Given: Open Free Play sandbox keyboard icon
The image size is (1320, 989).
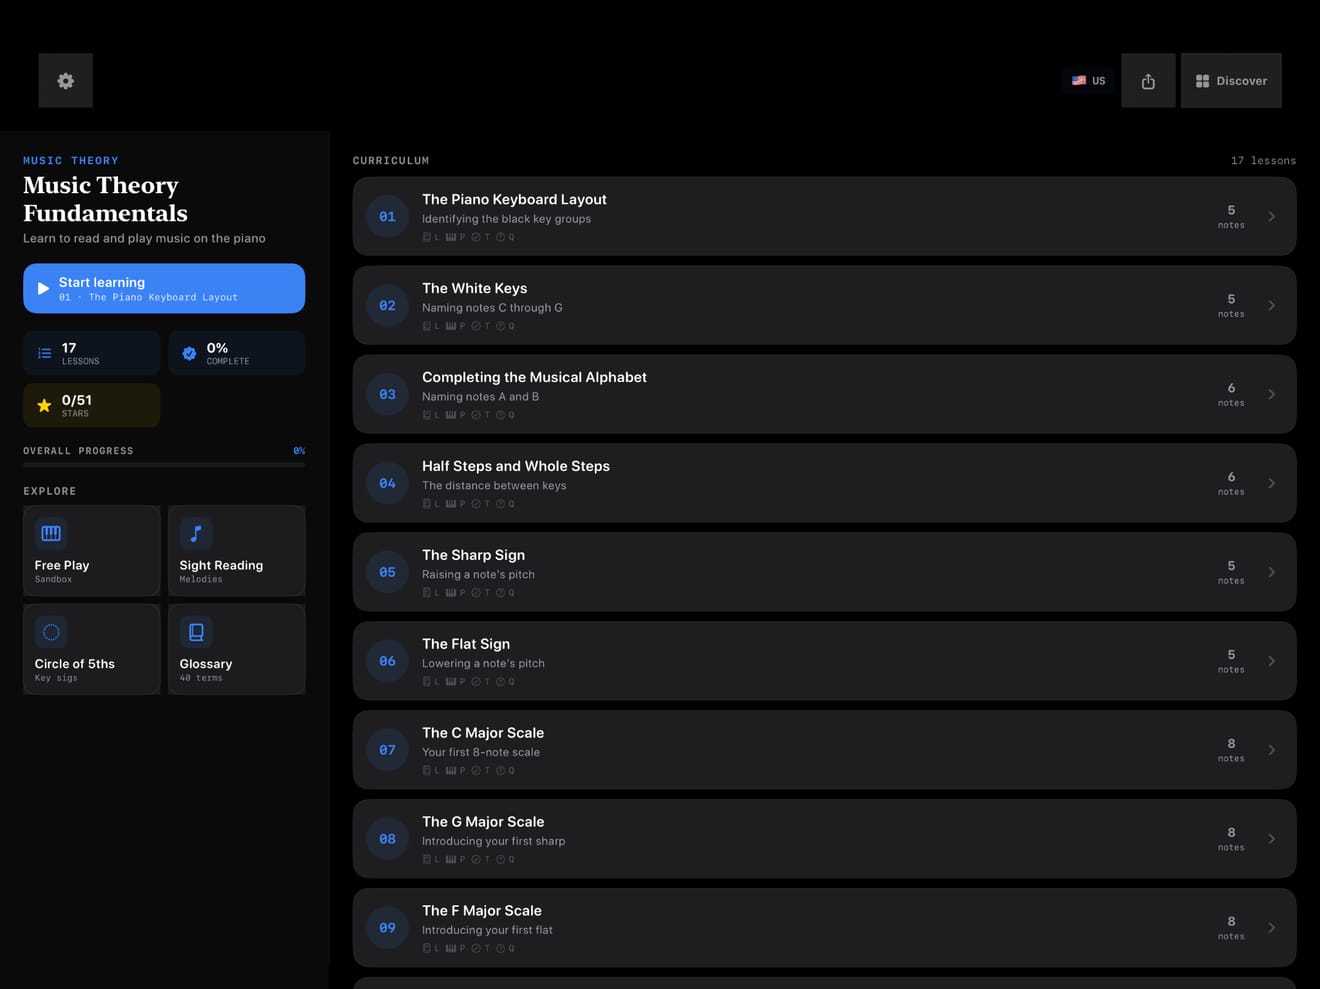Looking at the screenshot, I should [x=51, y=533].
